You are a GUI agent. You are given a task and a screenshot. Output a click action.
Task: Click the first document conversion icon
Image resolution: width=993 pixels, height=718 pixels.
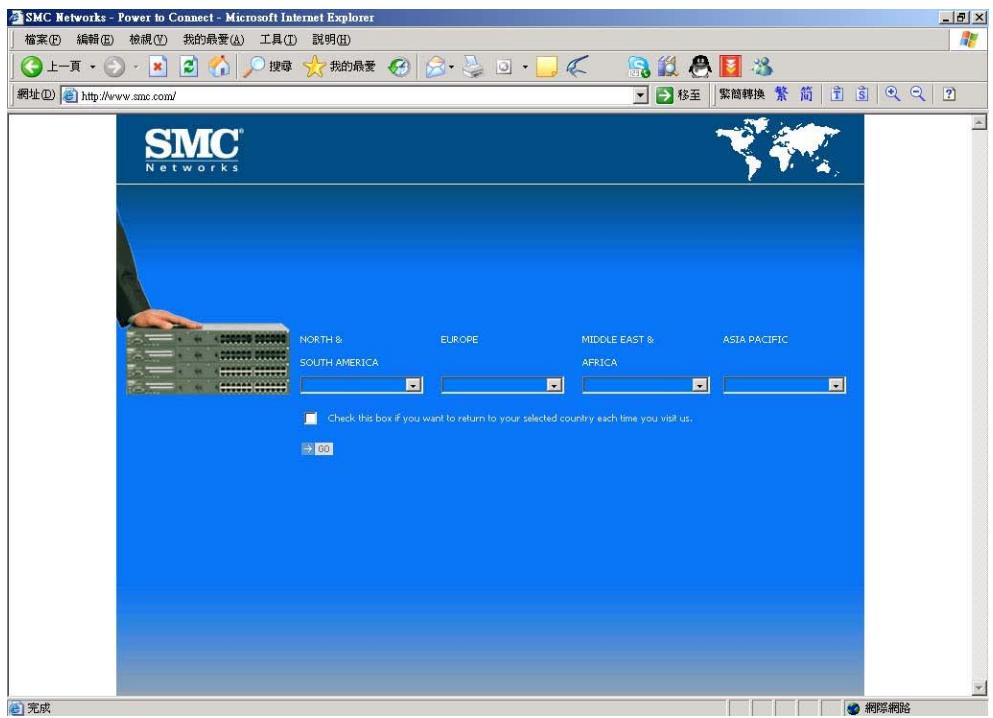(837, 94)
